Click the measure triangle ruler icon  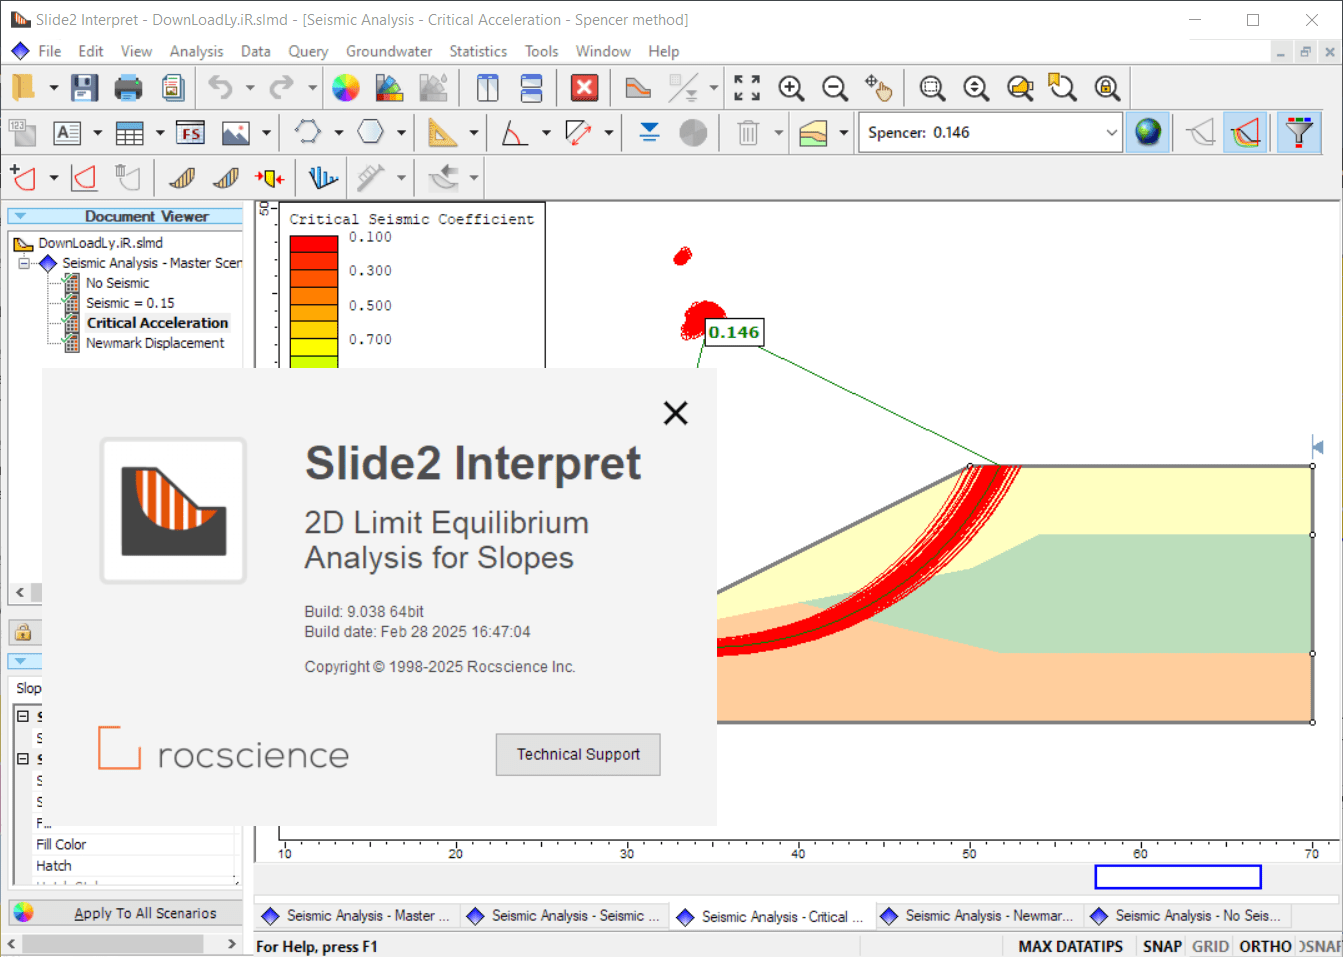tap(442, 132)
